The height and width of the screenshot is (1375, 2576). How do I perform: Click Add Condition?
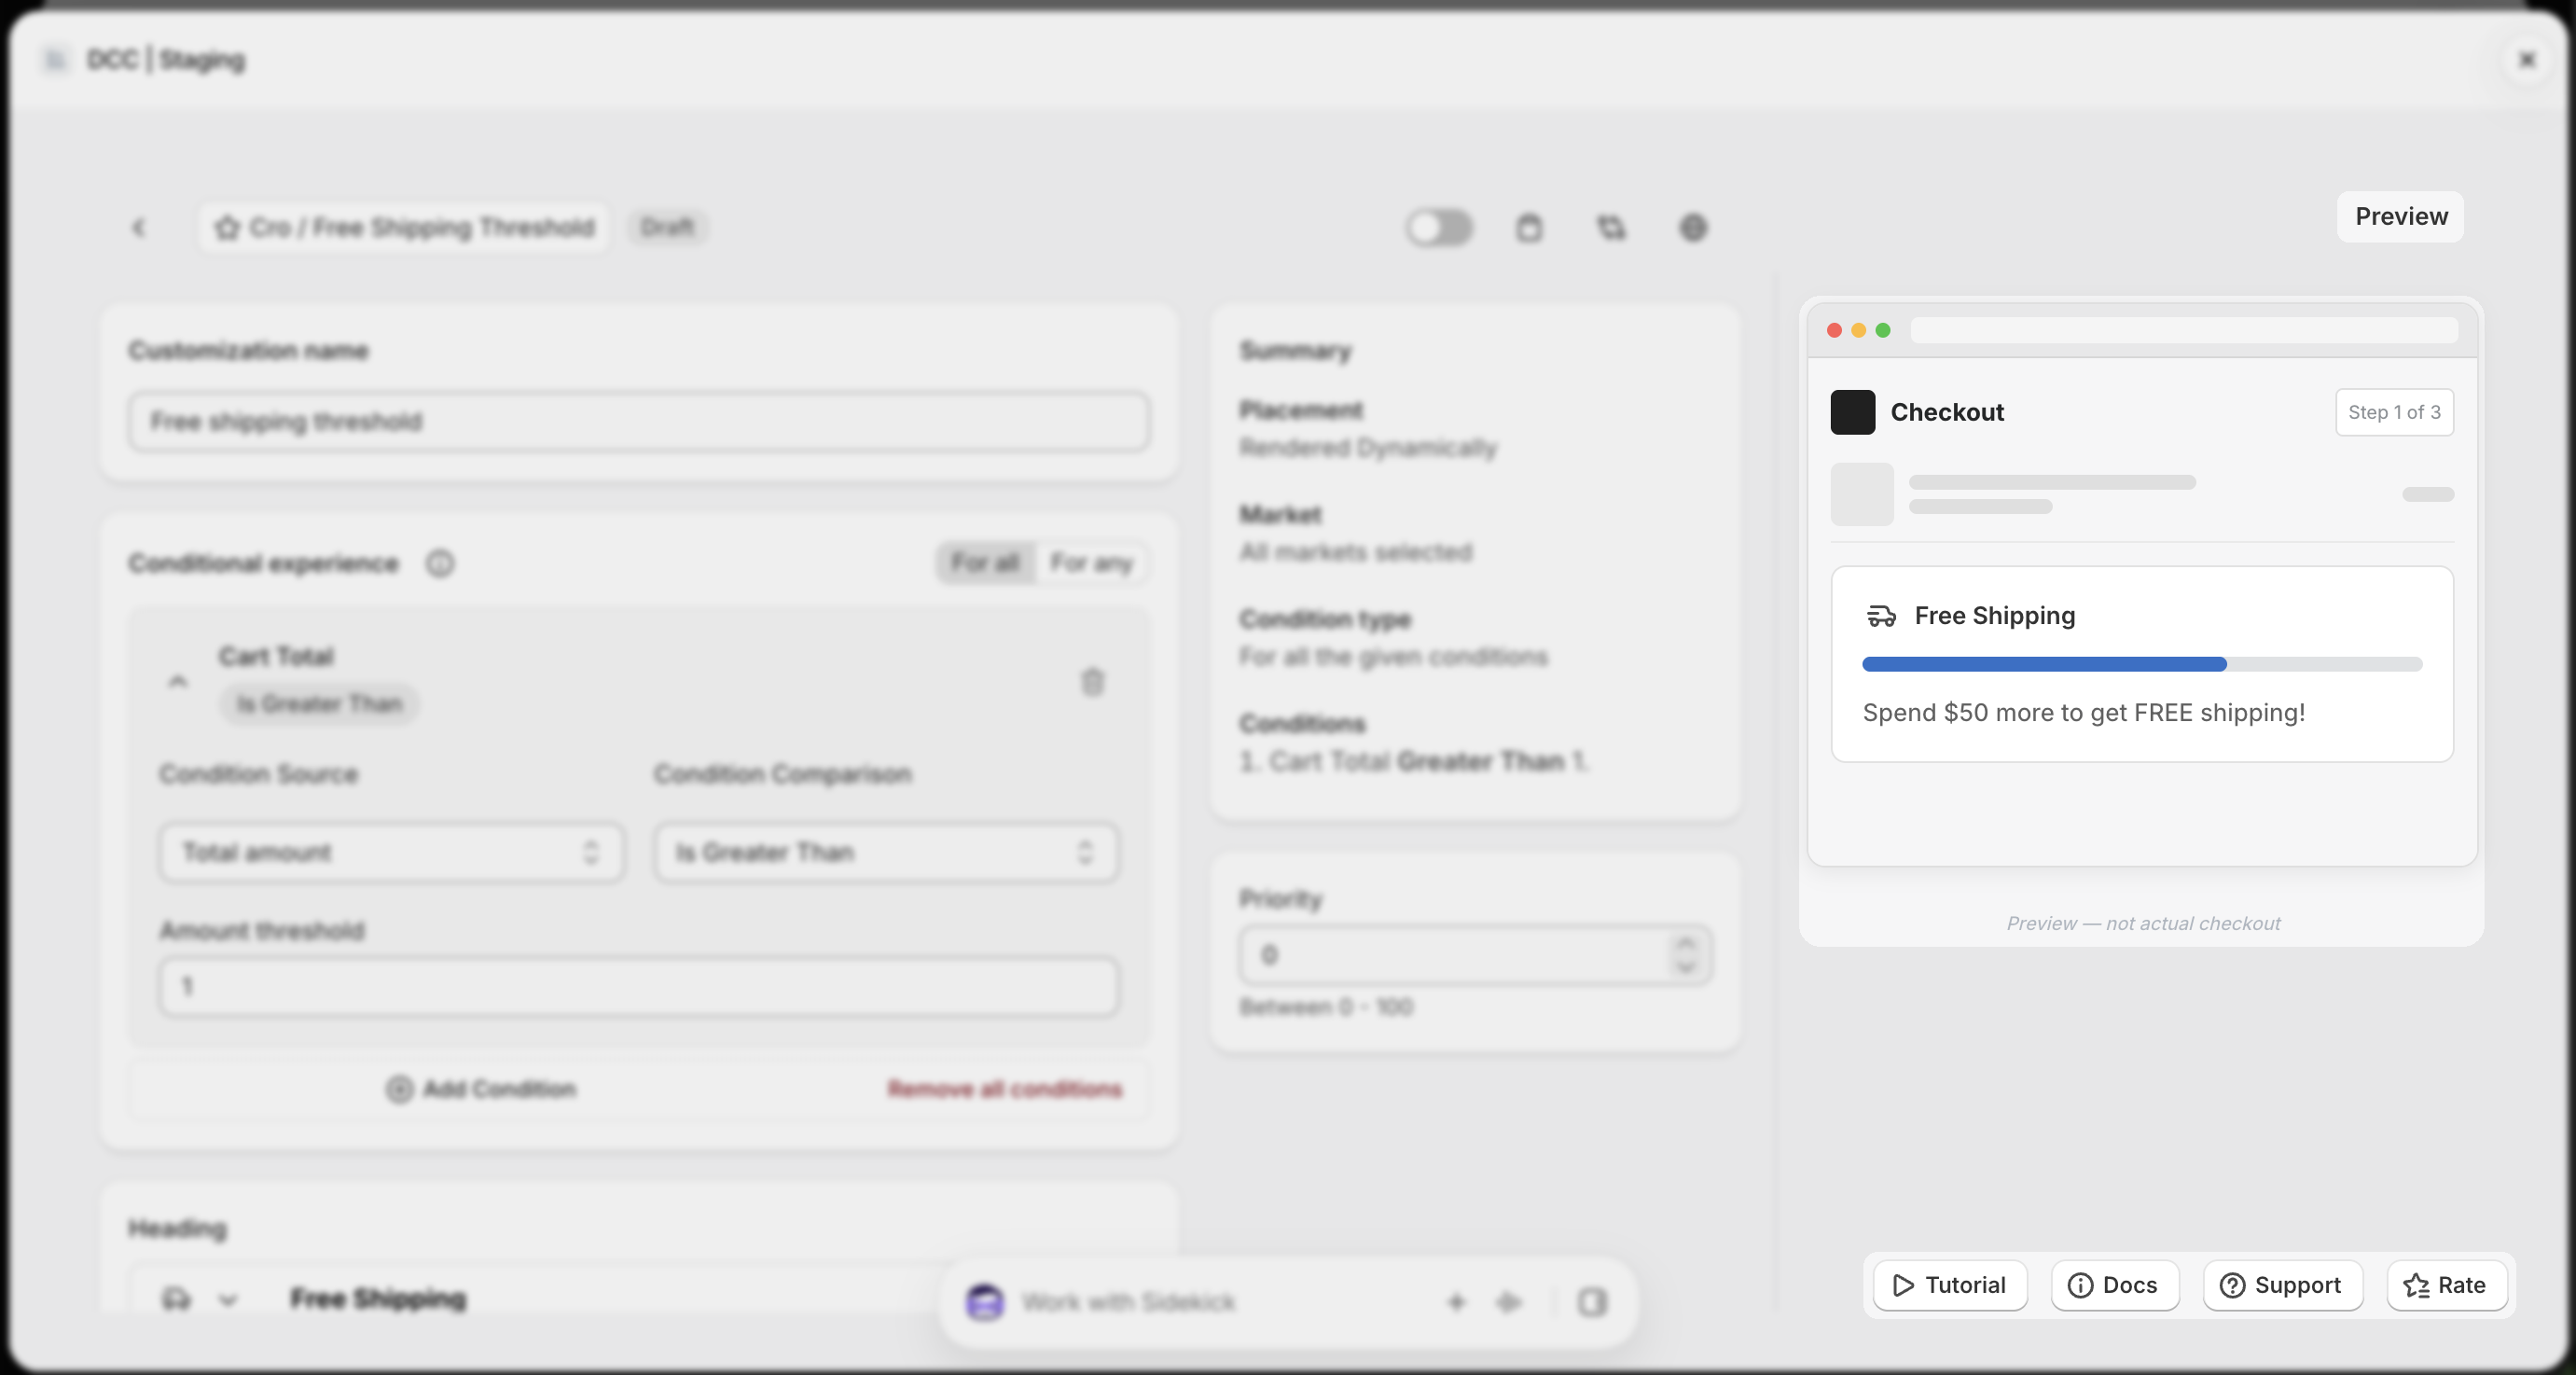coord(481,1089)
